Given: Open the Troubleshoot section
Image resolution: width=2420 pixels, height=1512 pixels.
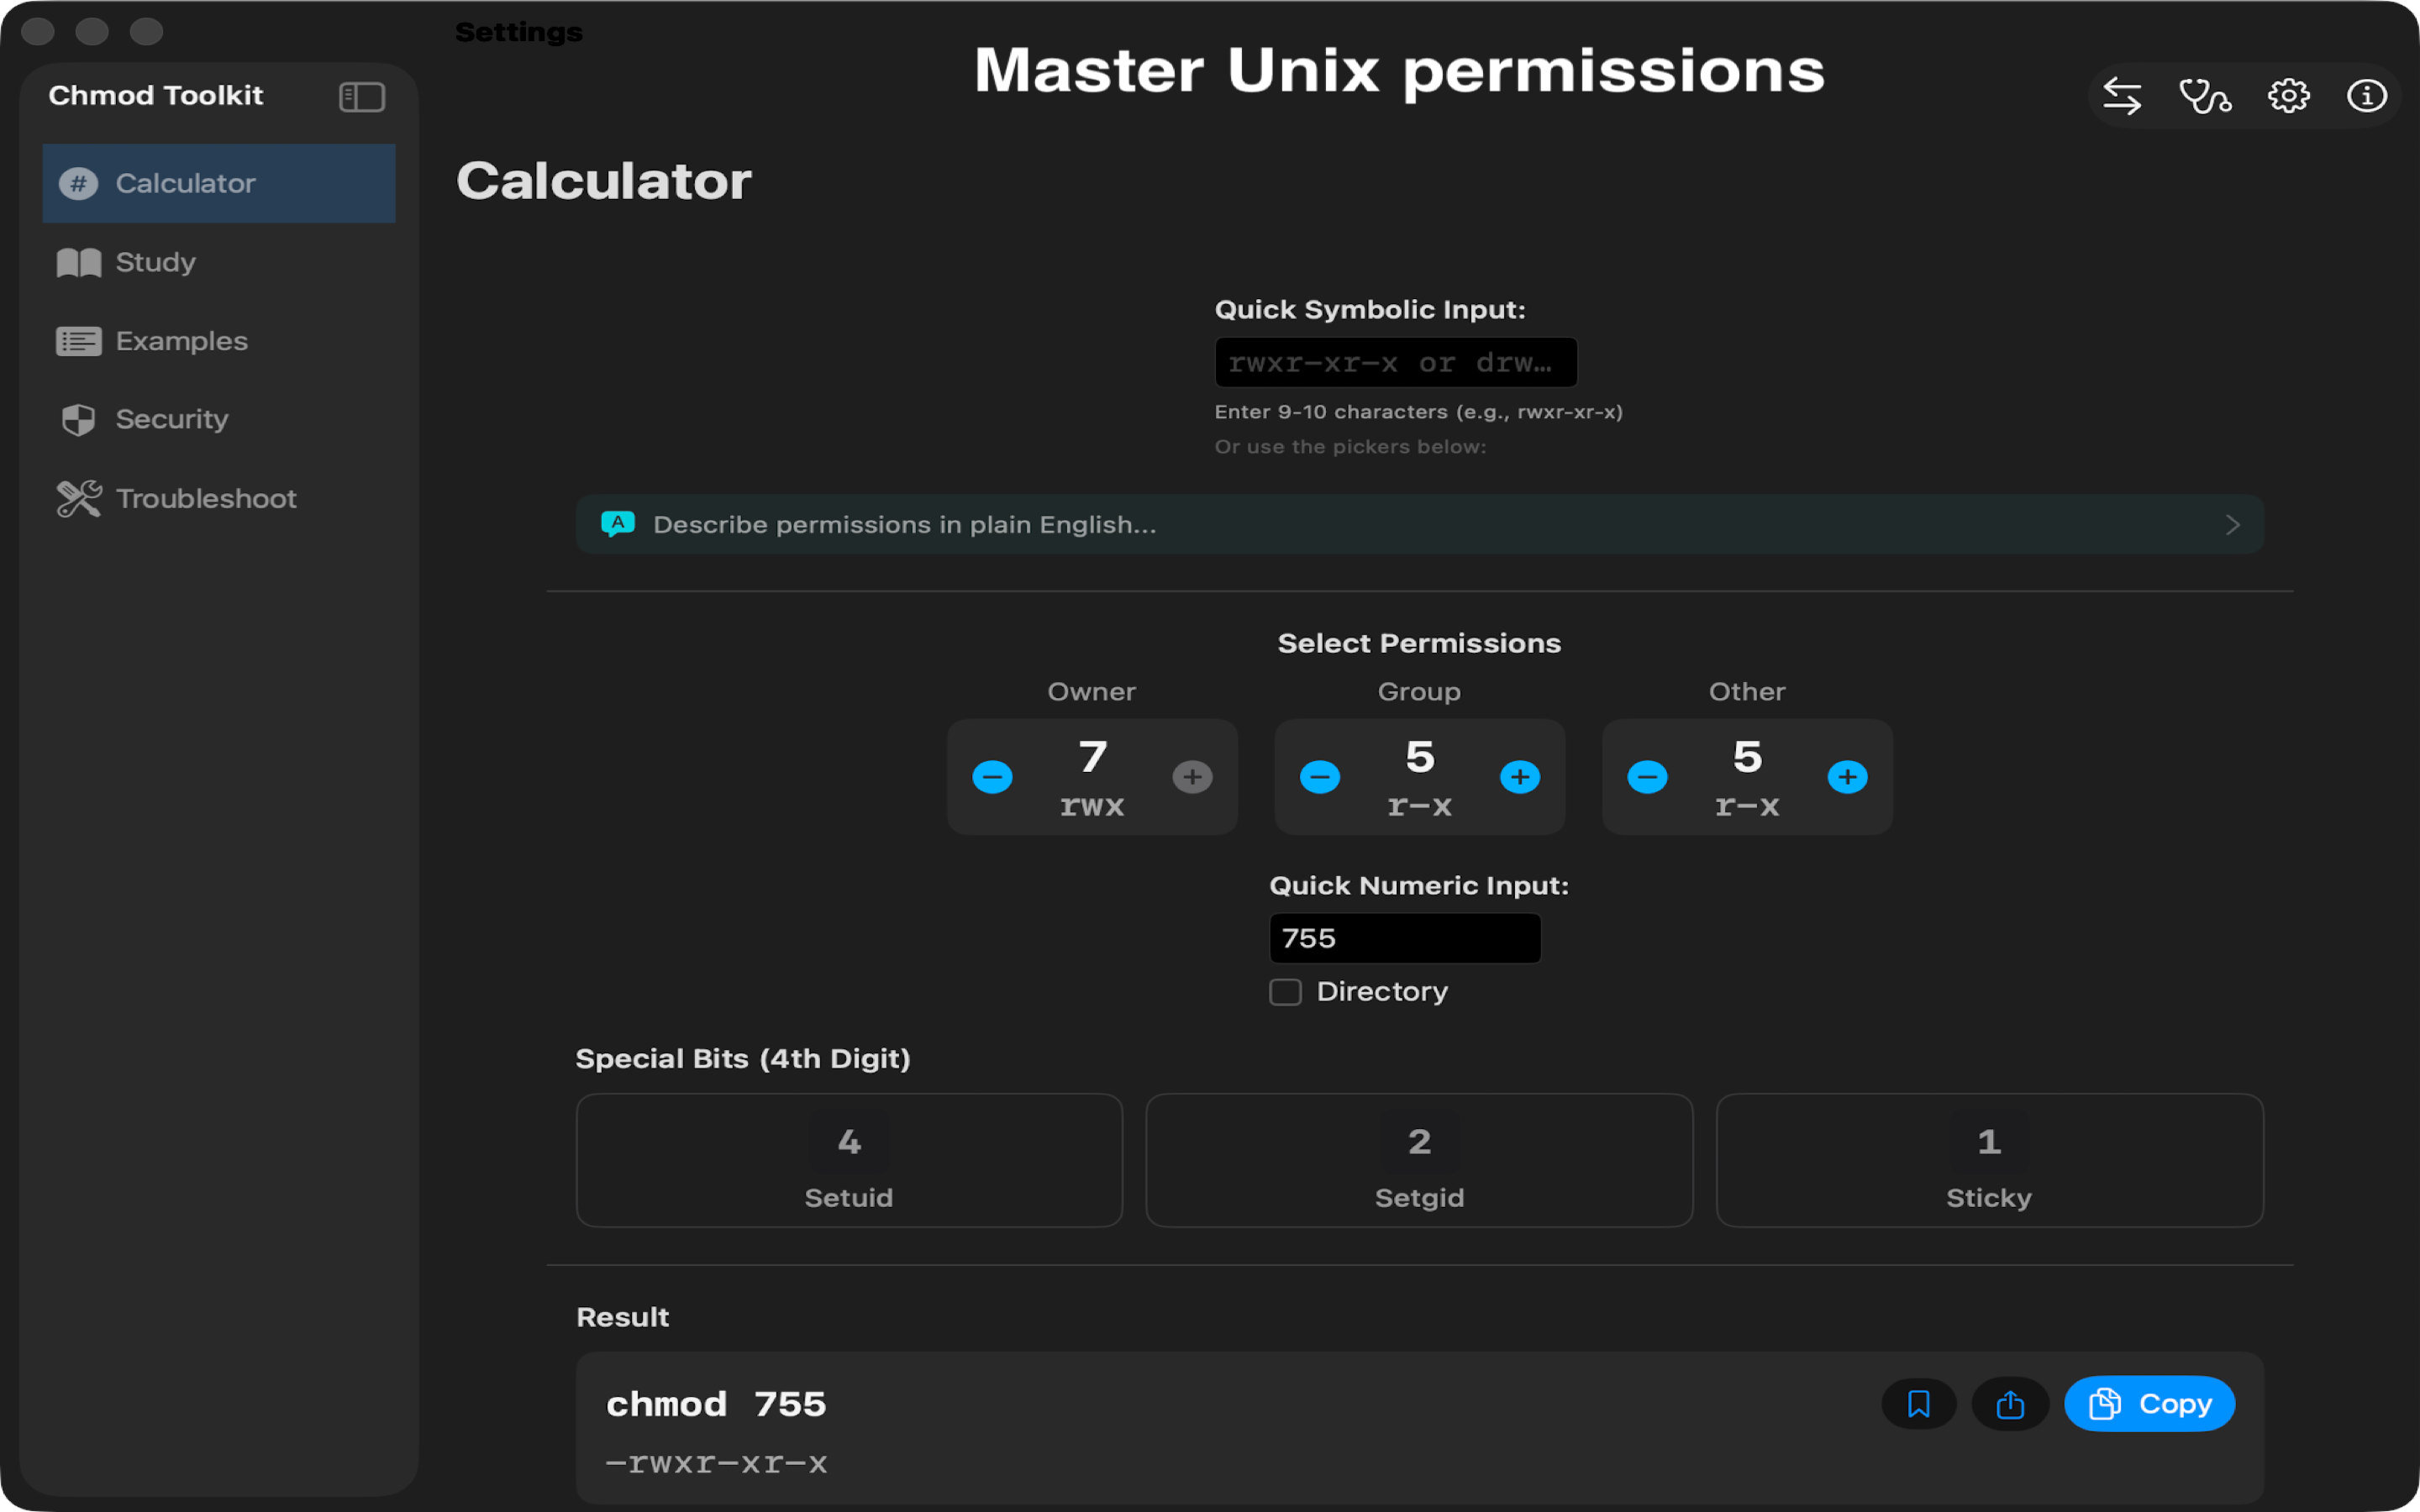Looking at the screenshot, I should click(219, 498).
